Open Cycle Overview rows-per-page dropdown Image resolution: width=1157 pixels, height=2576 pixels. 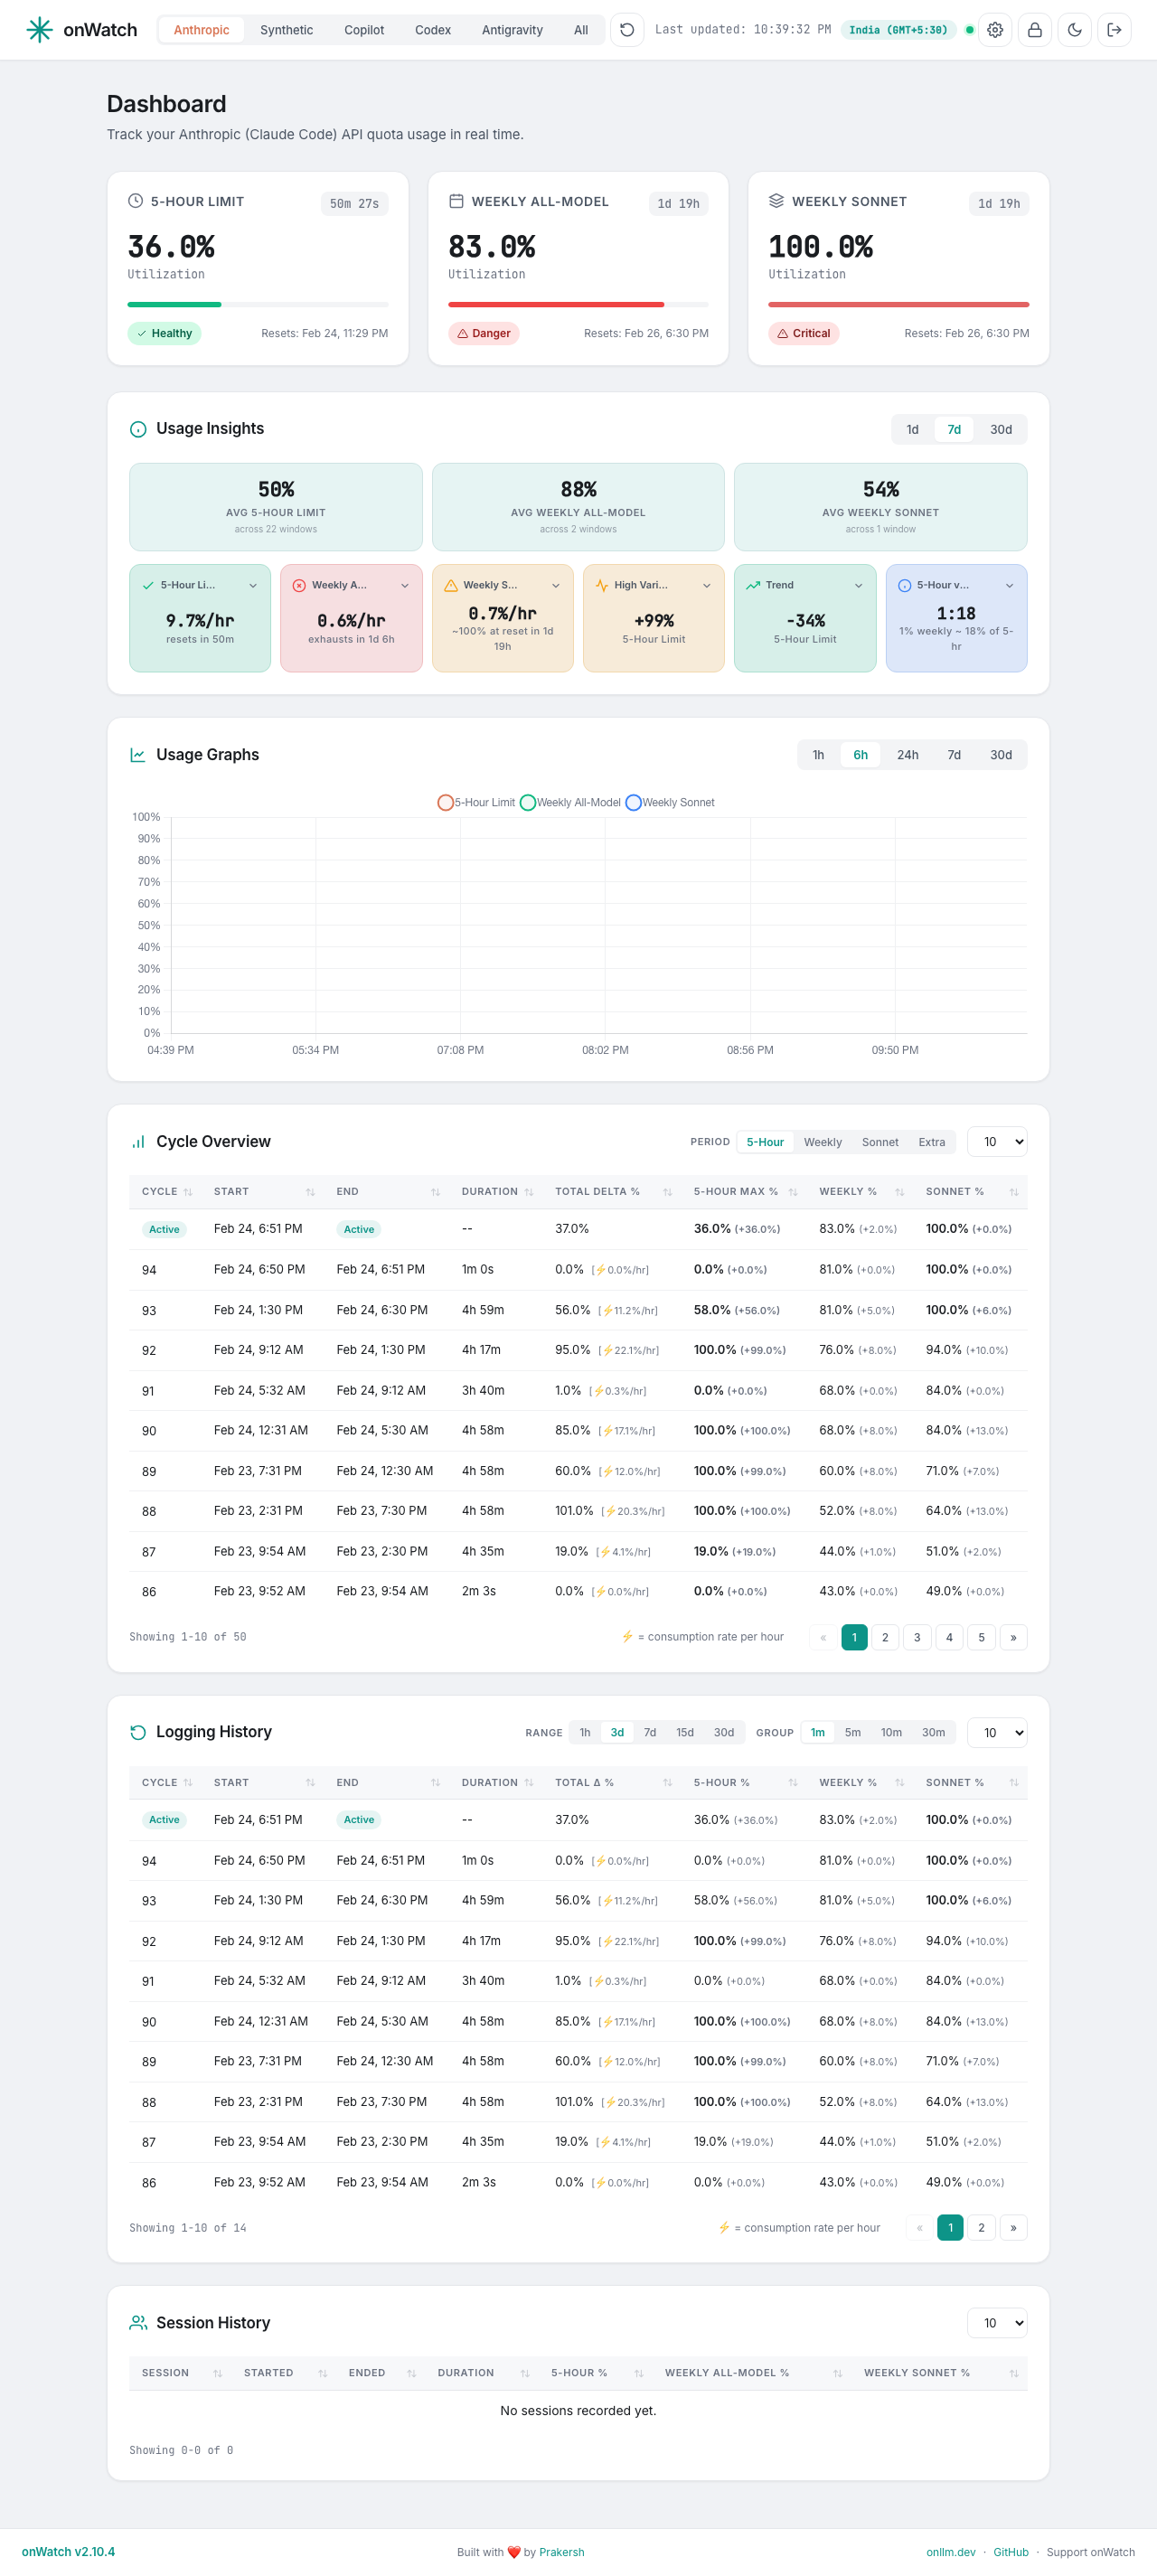point(997,1142)
